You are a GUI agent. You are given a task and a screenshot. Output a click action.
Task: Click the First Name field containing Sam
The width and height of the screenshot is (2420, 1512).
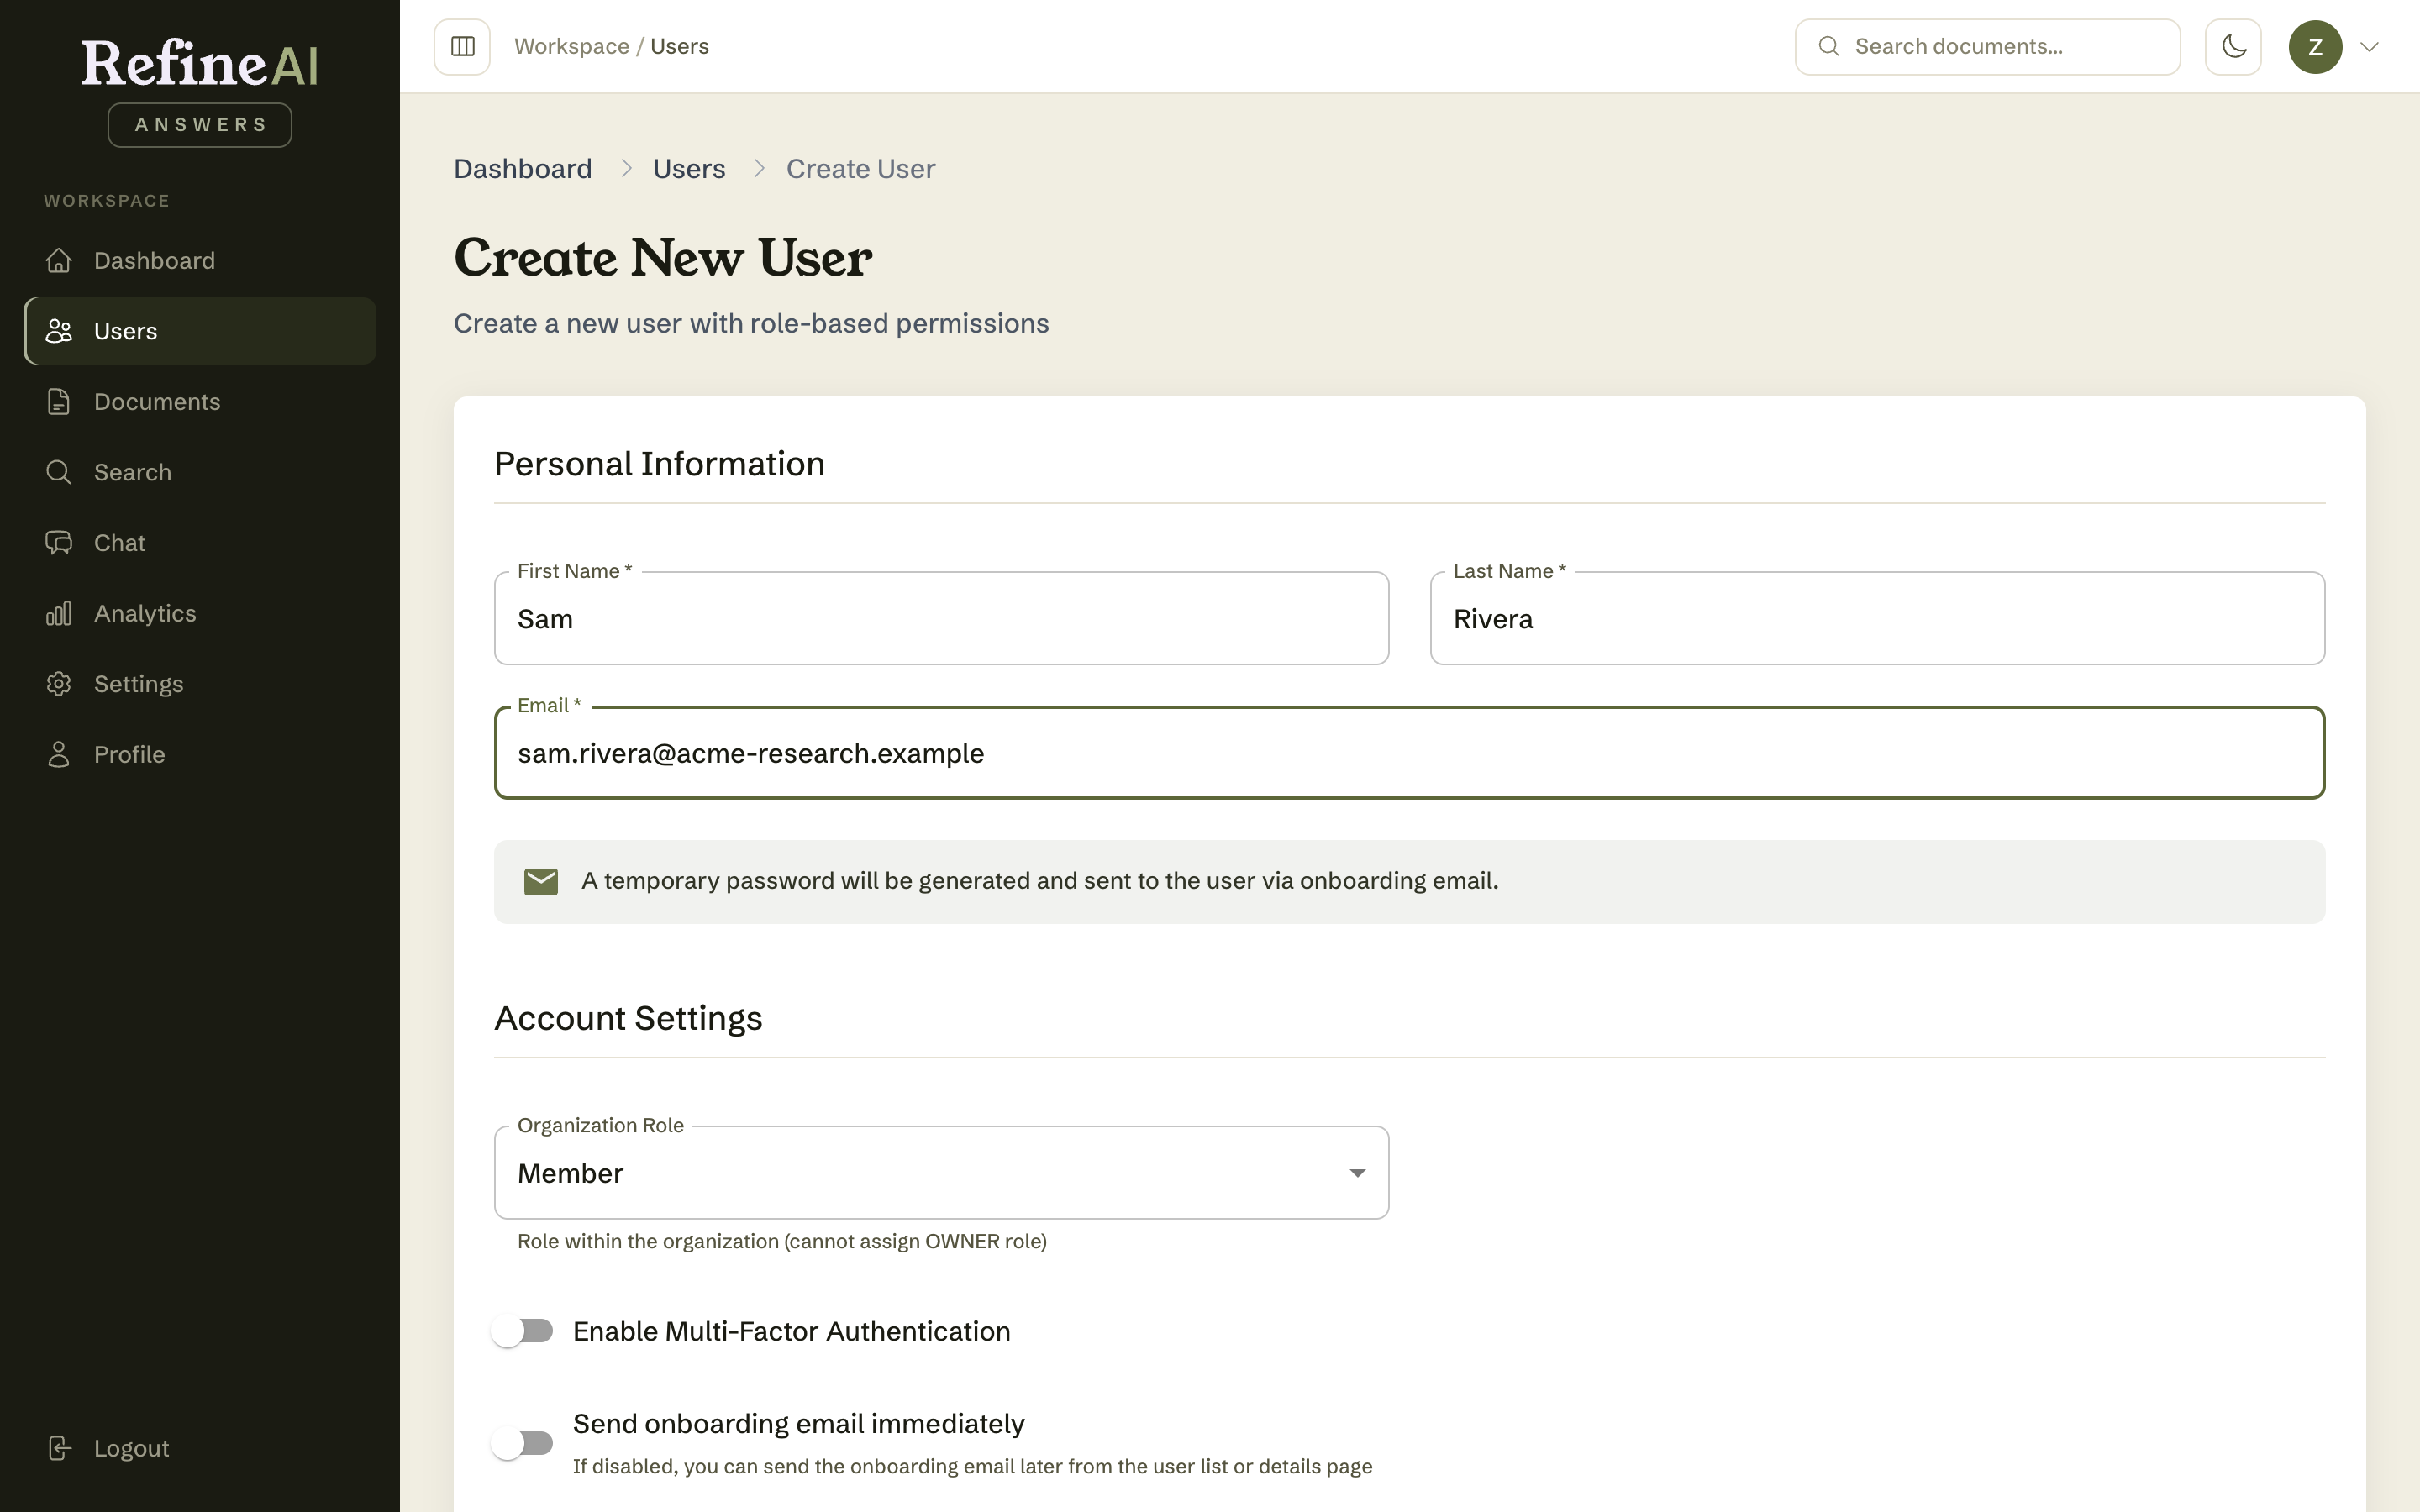click(x=941, y=618)
